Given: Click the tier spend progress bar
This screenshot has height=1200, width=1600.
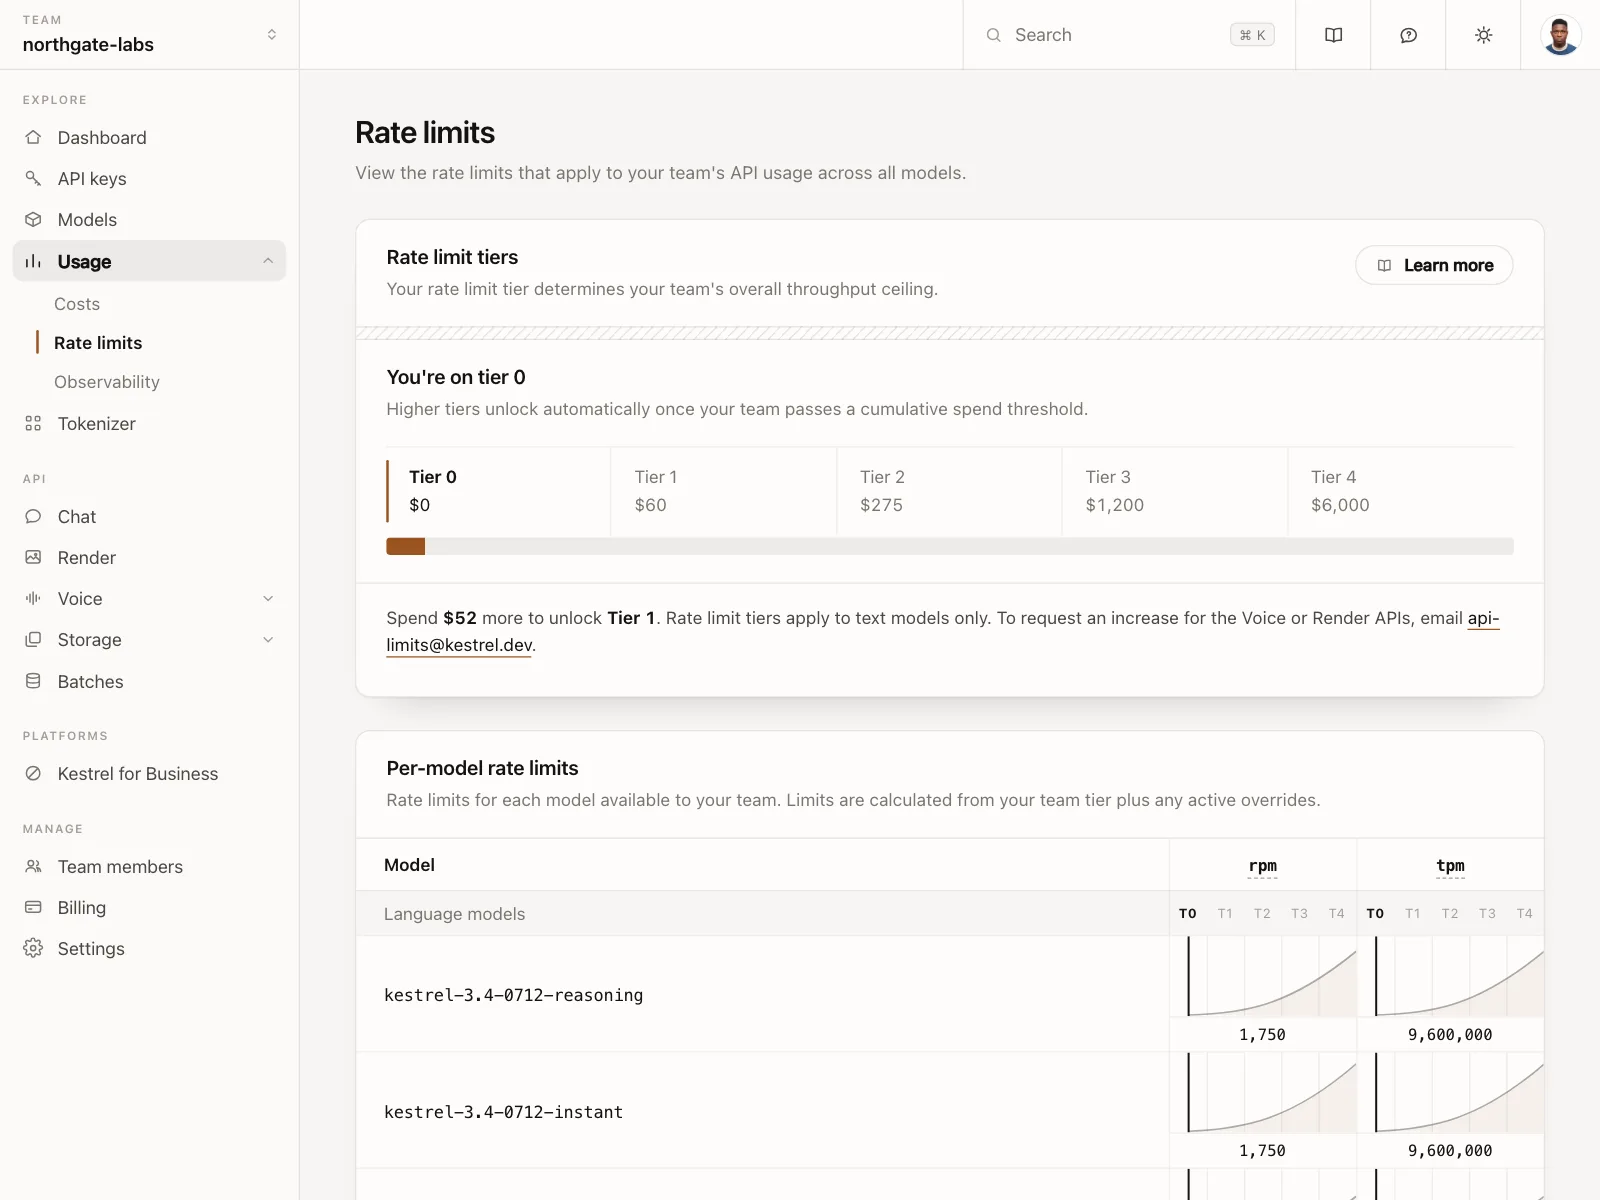Looking at the screenshot, I should [x=950, y=546].
